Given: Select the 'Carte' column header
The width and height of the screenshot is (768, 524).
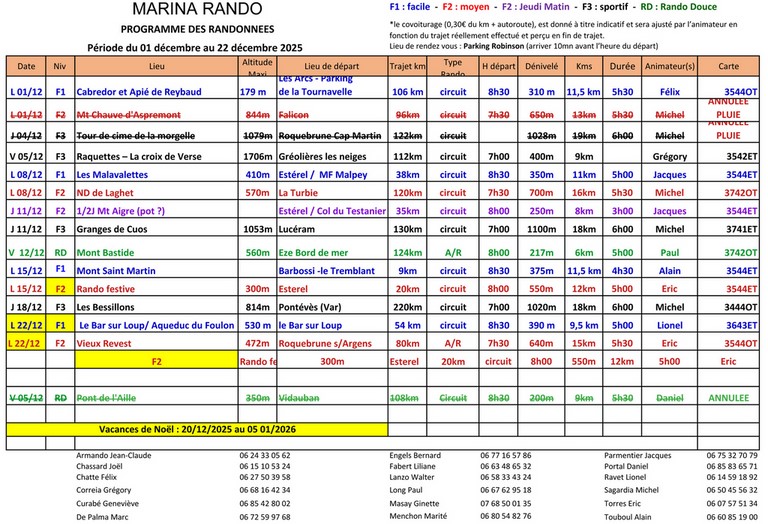Looking at the screenshot, I should pos(729,65).
